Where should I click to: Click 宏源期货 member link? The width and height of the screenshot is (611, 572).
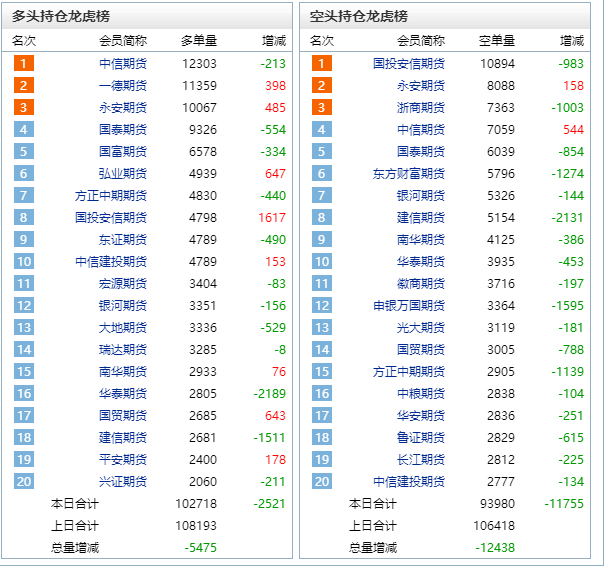point(123,284)
